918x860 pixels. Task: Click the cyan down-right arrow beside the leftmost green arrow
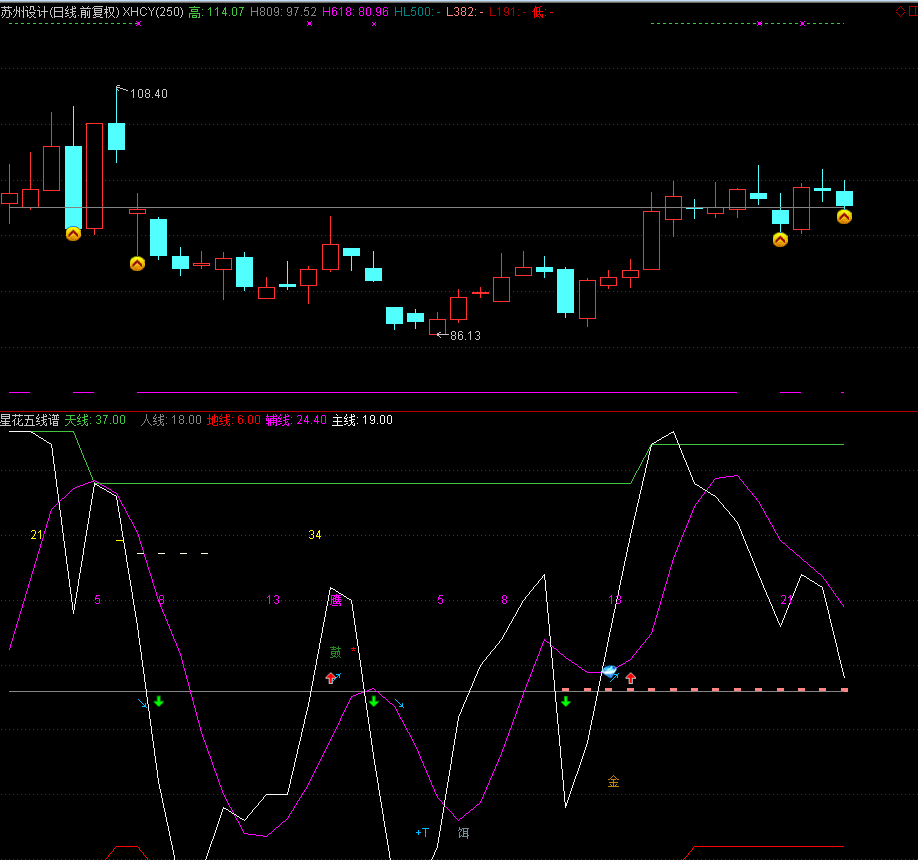[143, 703]
